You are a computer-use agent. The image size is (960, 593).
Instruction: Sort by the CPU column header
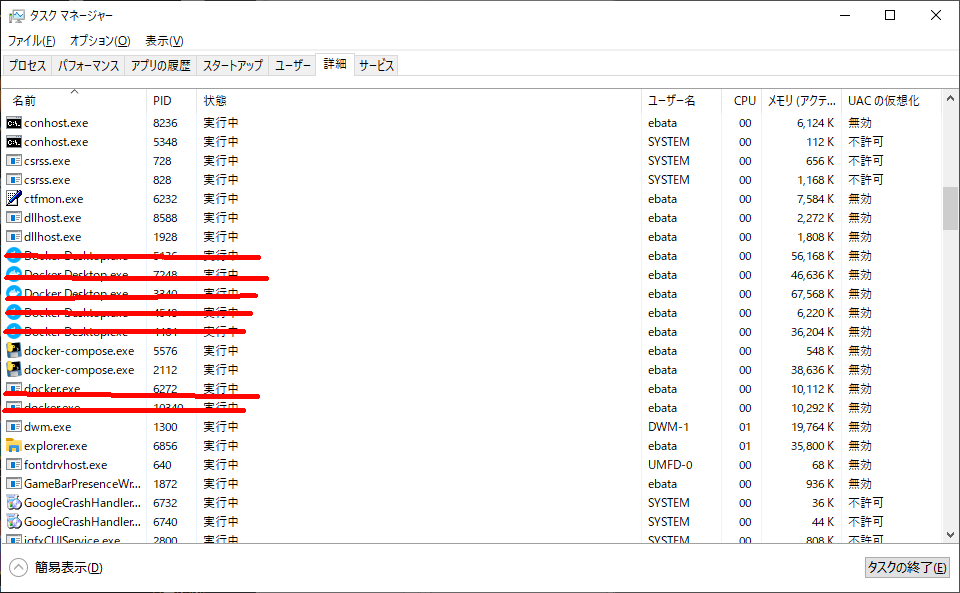click(744, 101)
